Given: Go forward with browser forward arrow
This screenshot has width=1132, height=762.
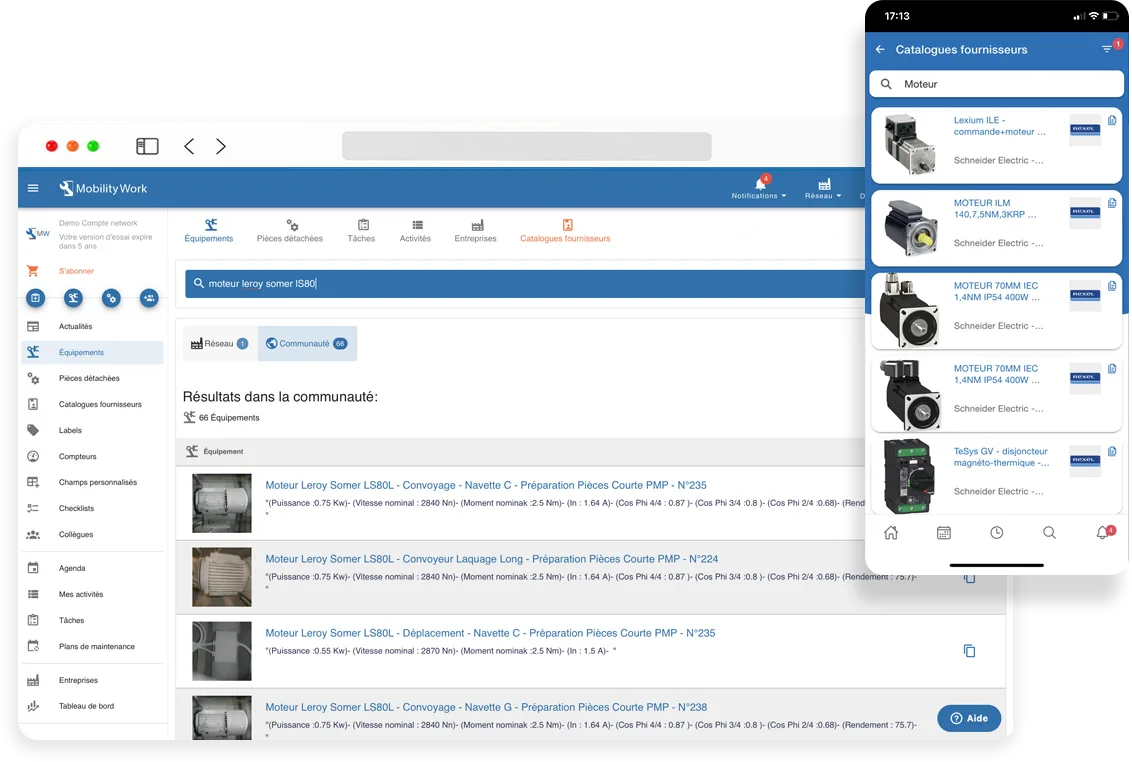Looking at the screenshot, I should (221, 147).
